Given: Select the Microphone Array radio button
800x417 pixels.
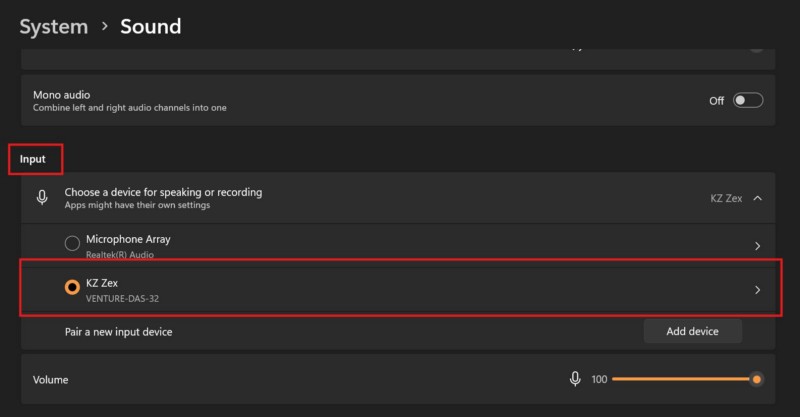Looking at the screenshot, I should (x=72, y=243).
